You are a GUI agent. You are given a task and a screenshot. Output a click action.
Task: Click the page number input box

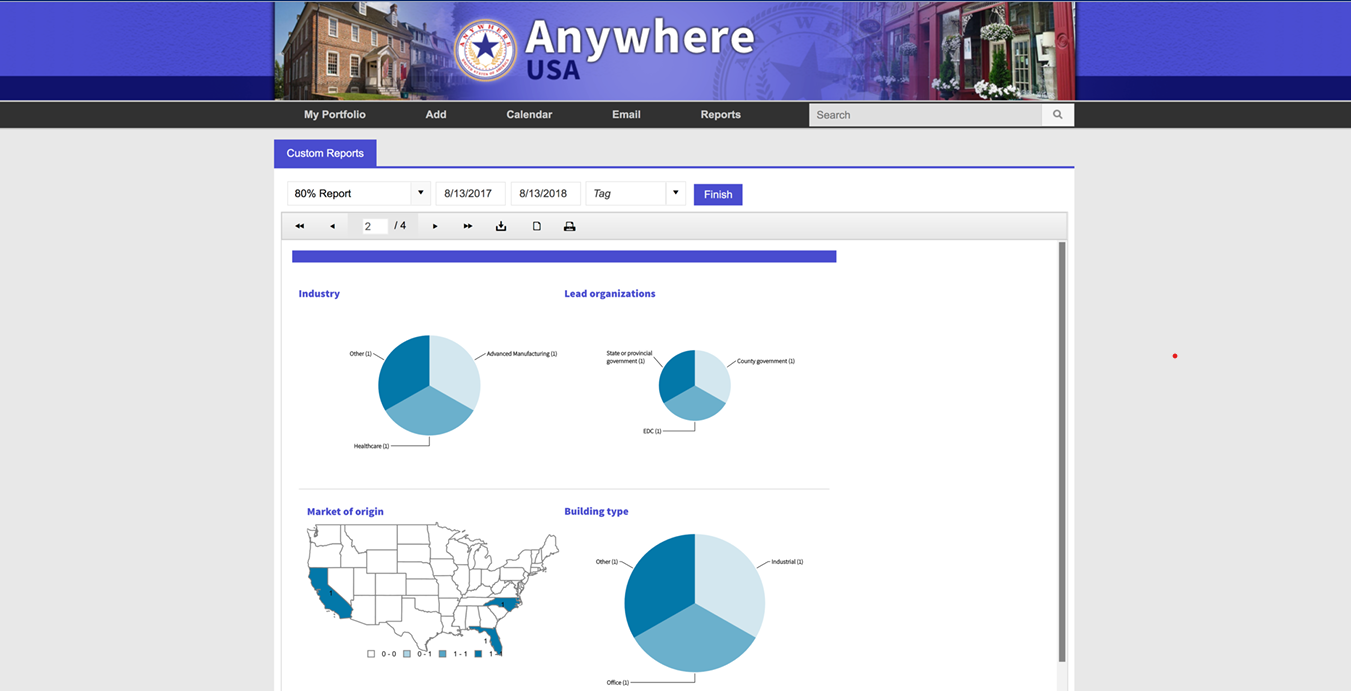[x=374, y=226]
